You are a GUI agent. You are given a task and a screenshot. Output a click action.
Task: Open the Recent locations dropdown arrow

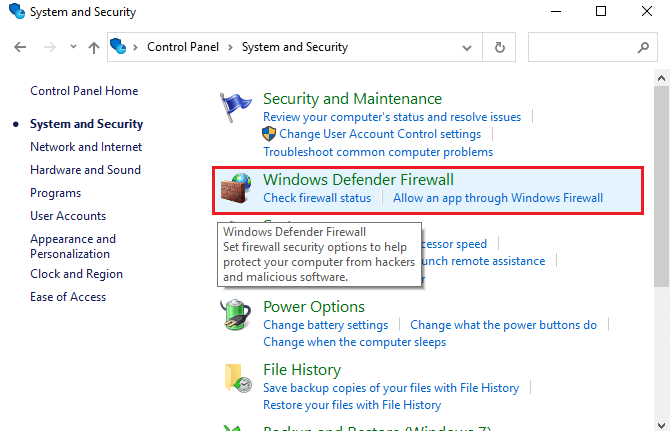click(x=73, y=47)
